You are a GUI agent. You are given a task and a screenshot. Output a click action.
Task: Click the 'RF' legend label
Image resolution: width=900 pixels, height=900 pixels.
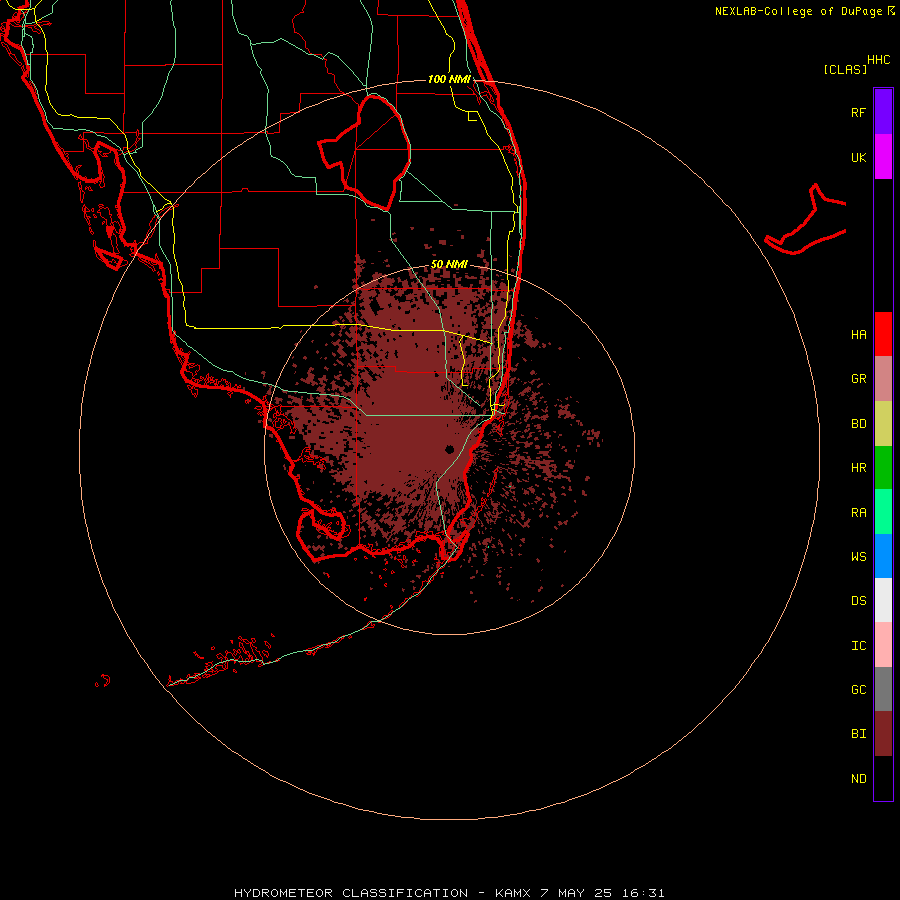(858, 112)
